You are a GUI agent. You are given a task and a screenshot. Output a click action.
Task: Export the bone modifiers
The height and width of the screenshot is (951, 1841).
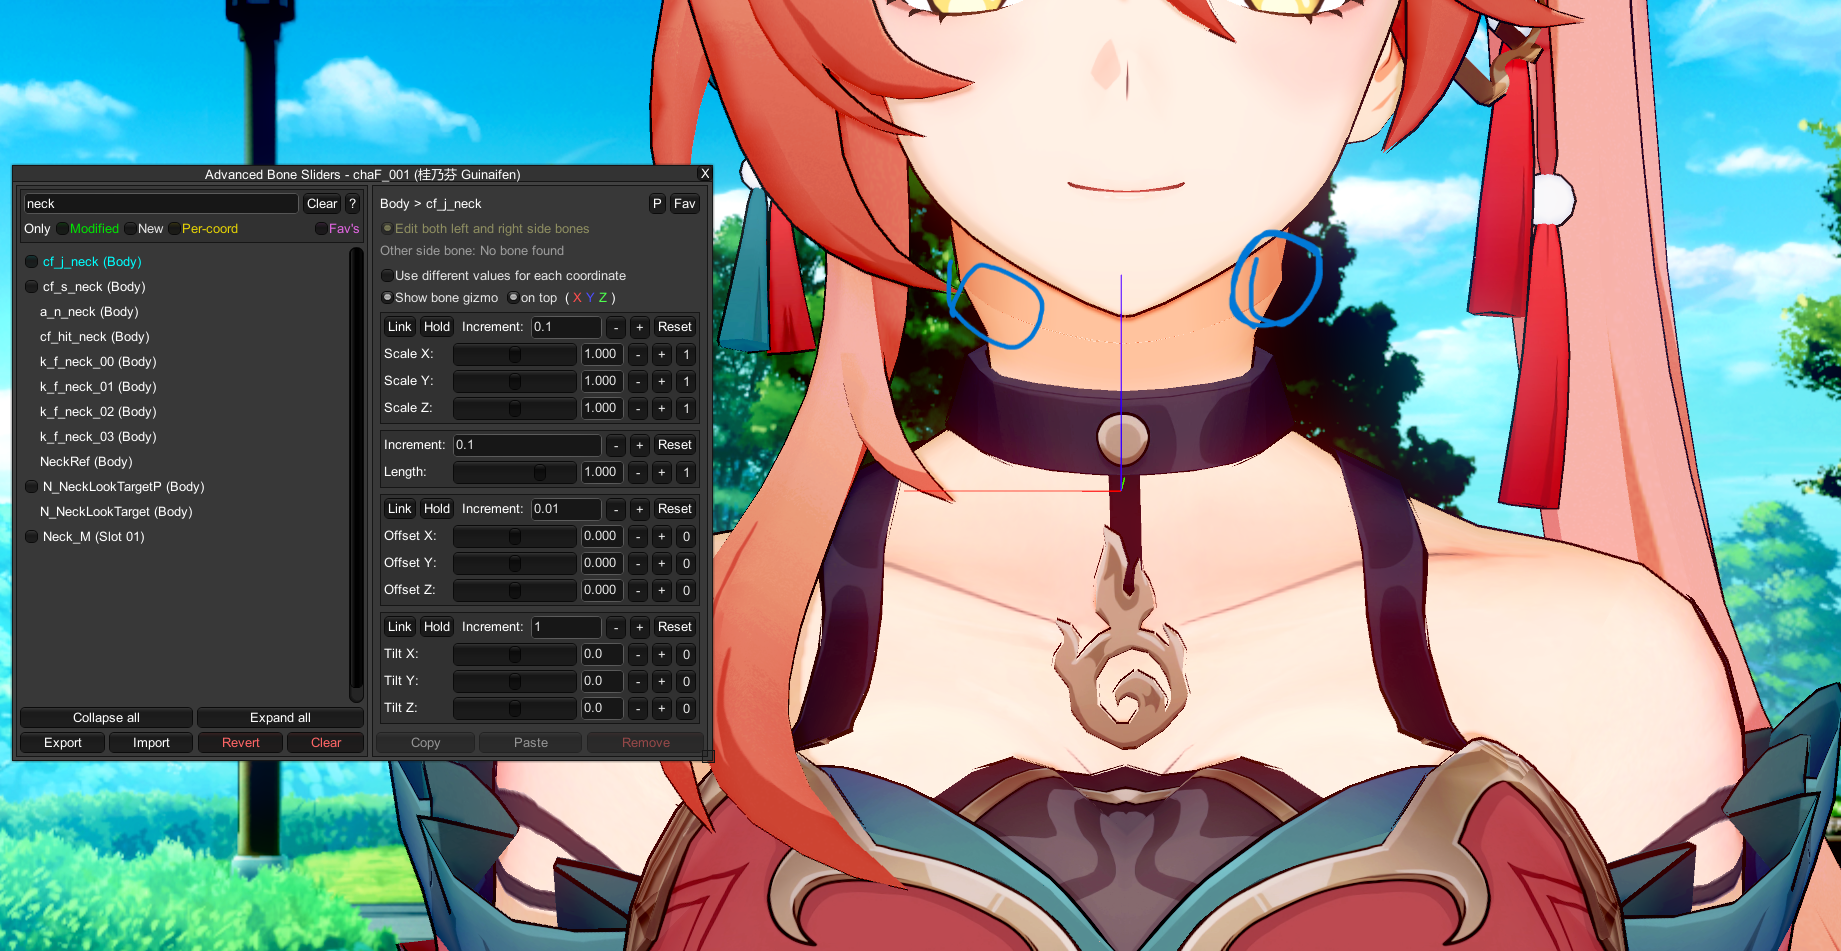click(63, 743)
